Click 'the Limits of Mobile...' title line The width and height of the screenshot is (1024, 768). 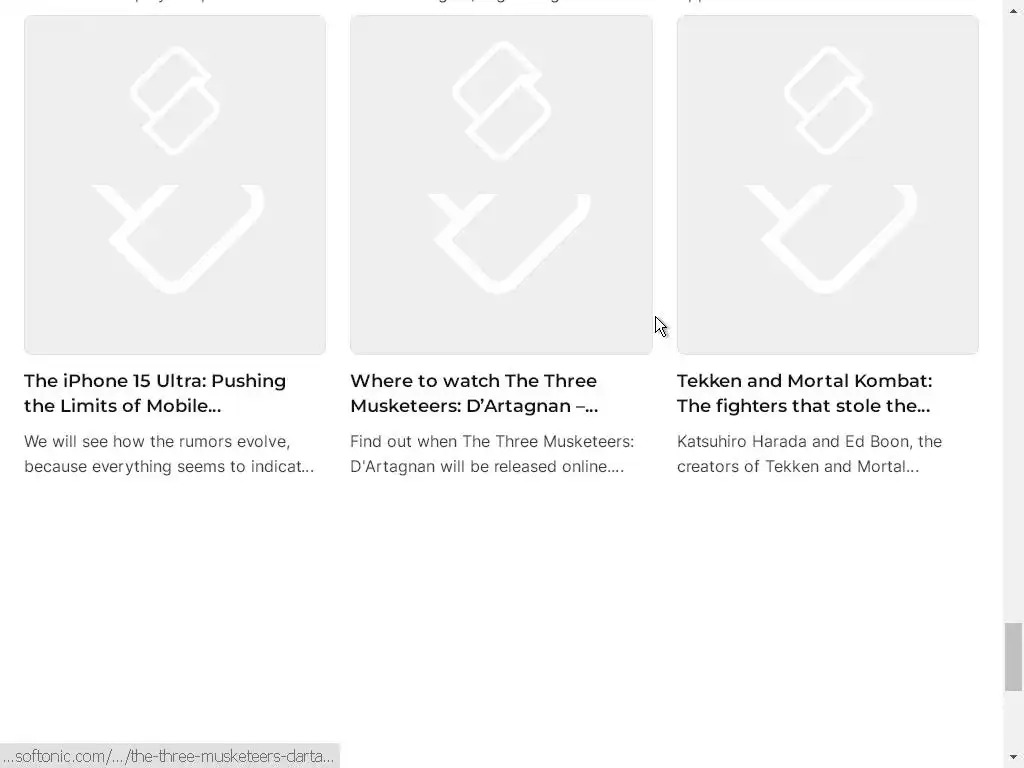123,406
